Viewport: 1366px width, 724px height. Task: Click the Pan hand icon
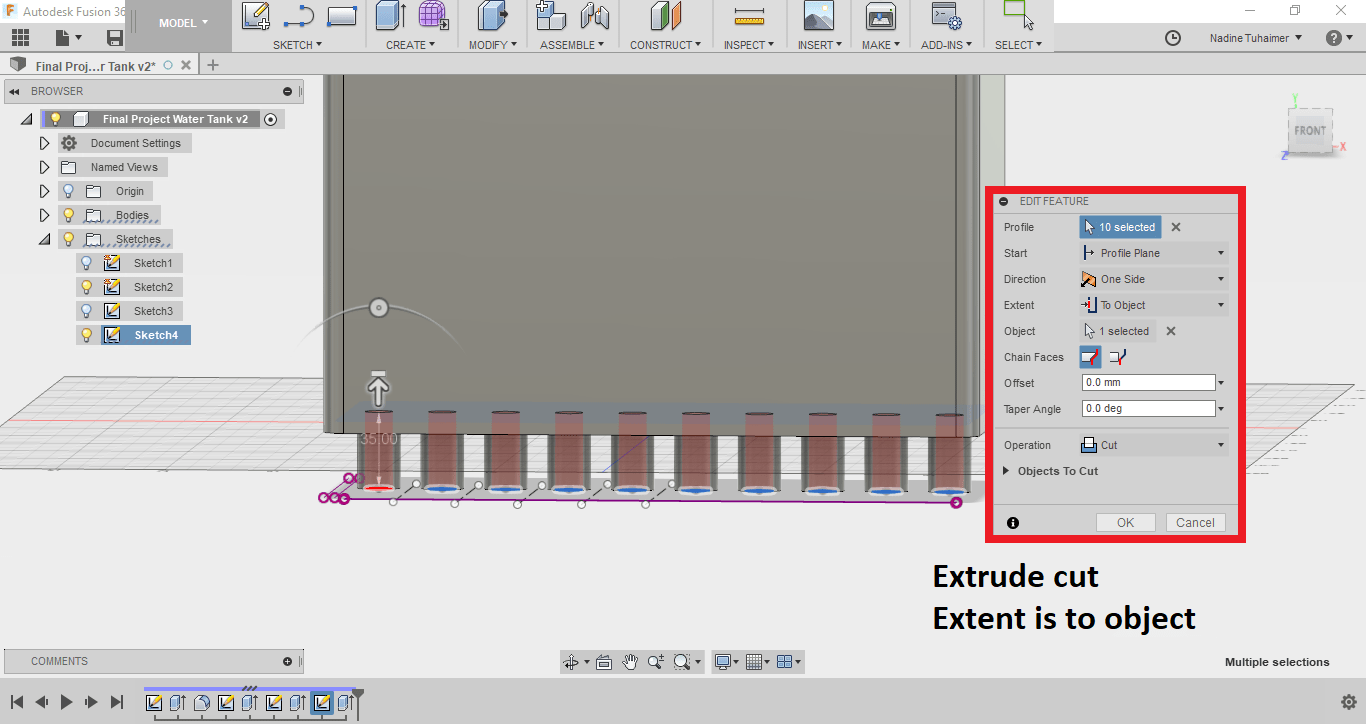pos(630,662)
